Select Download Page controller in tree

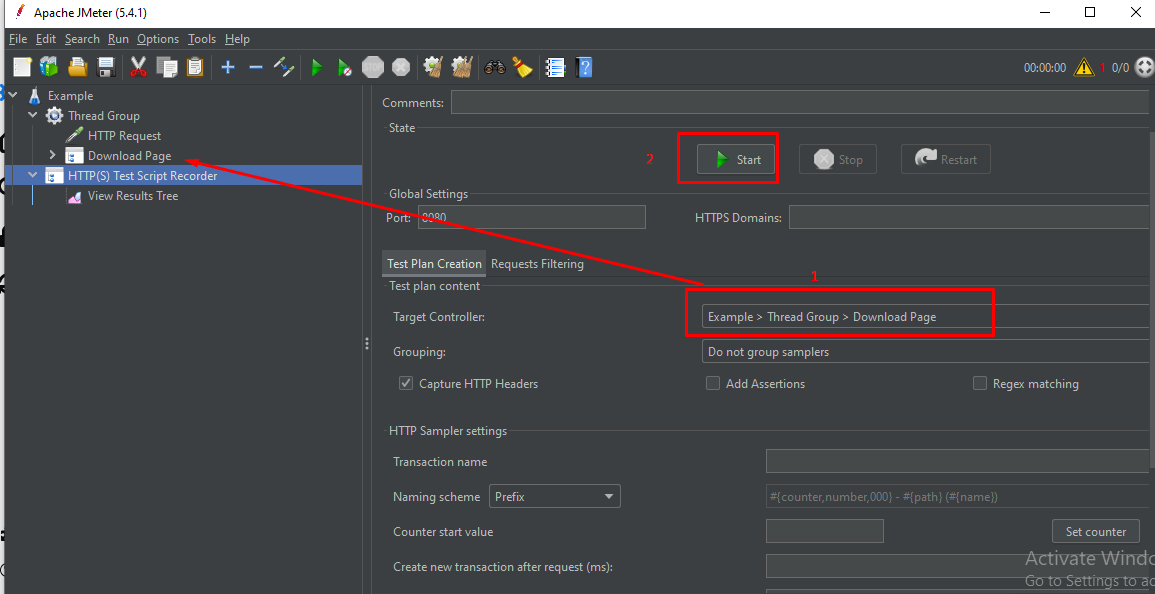[x=130, y=156]
